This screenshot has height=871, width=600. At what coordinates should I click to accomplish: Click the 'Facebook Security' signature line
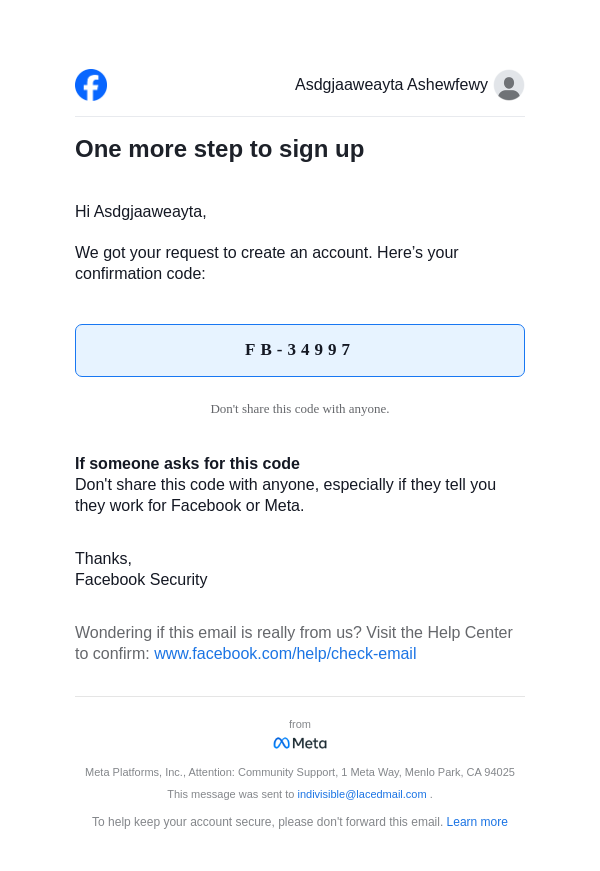pyautogui.click(x=141, y=580)
